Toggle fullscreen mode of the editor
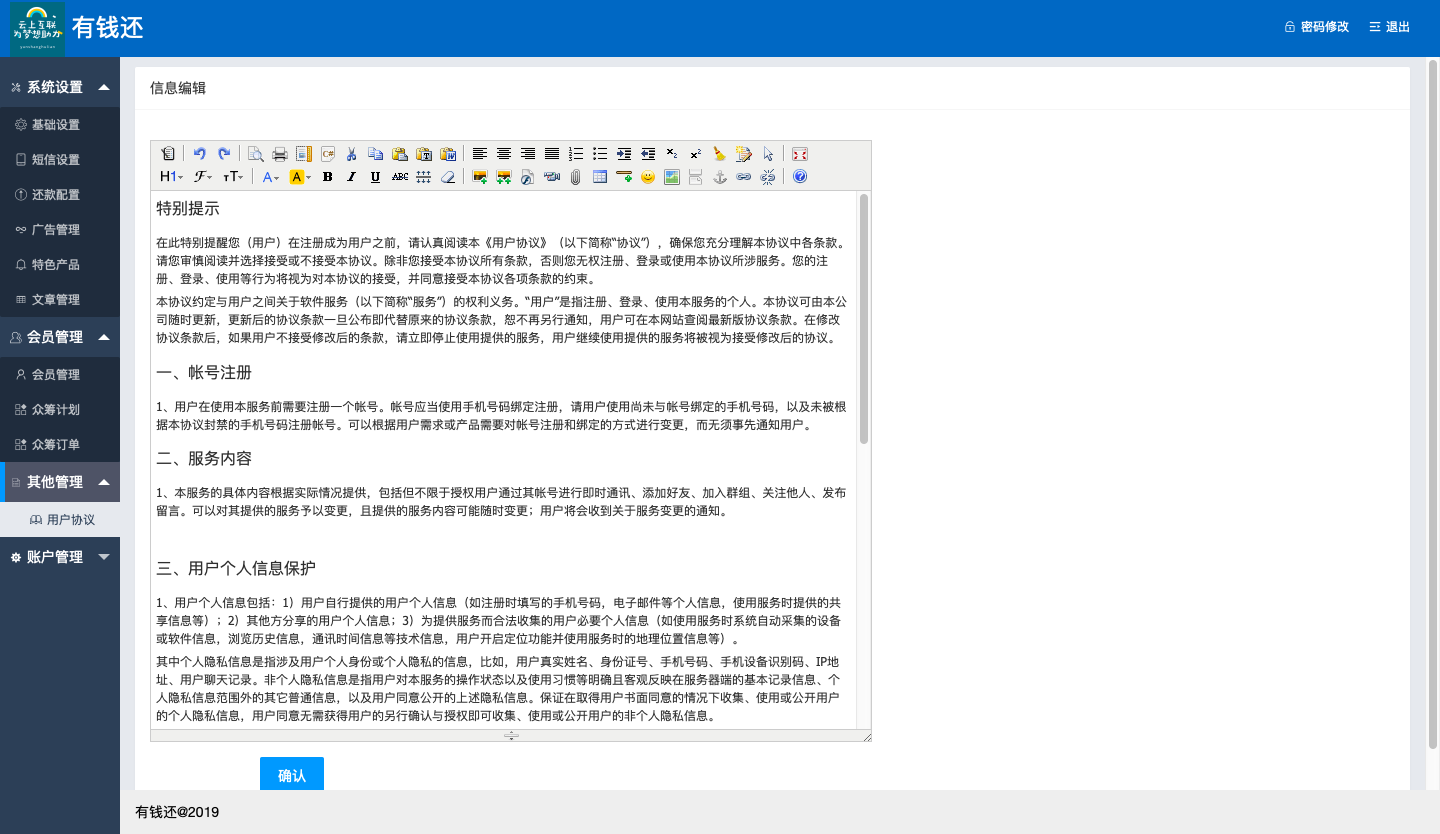1440x834 pixels. tap(800, 154)
